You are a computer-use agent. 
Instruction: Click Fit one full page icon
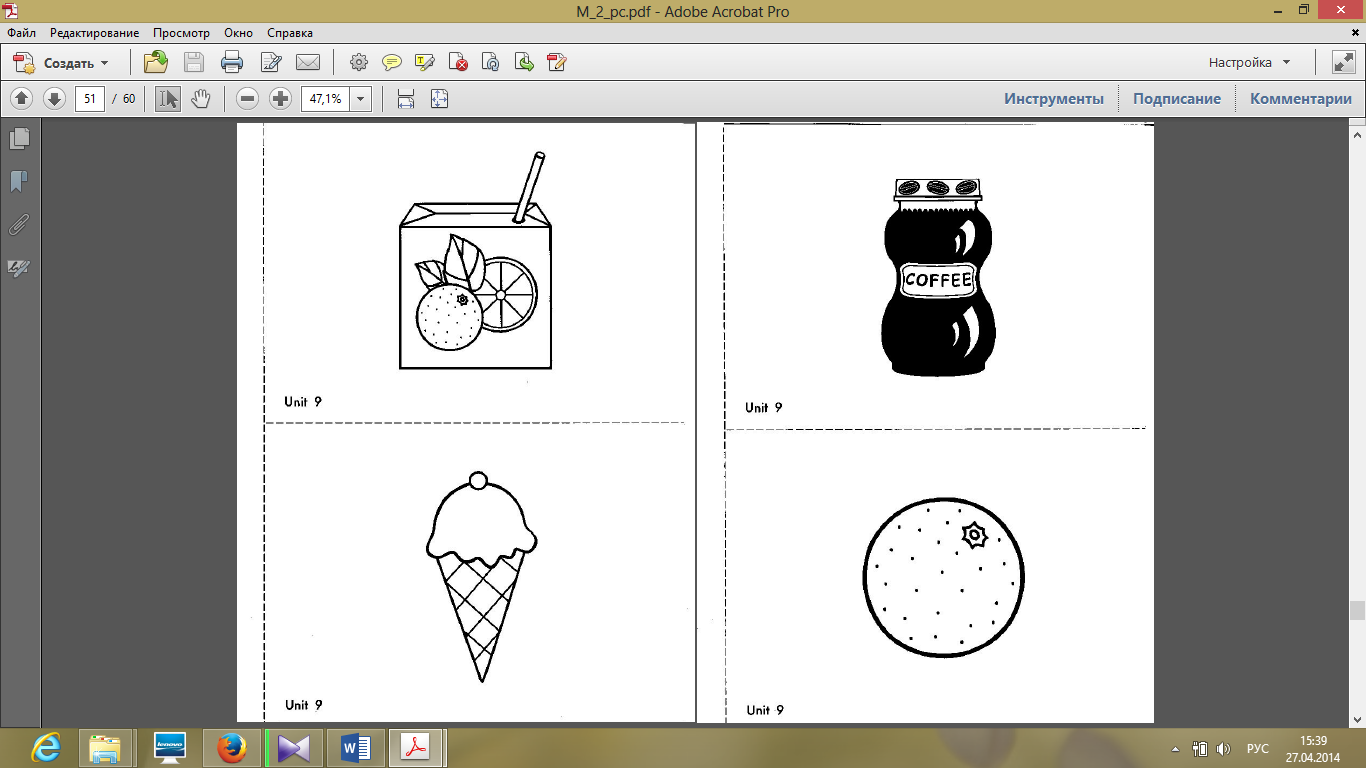439,99
